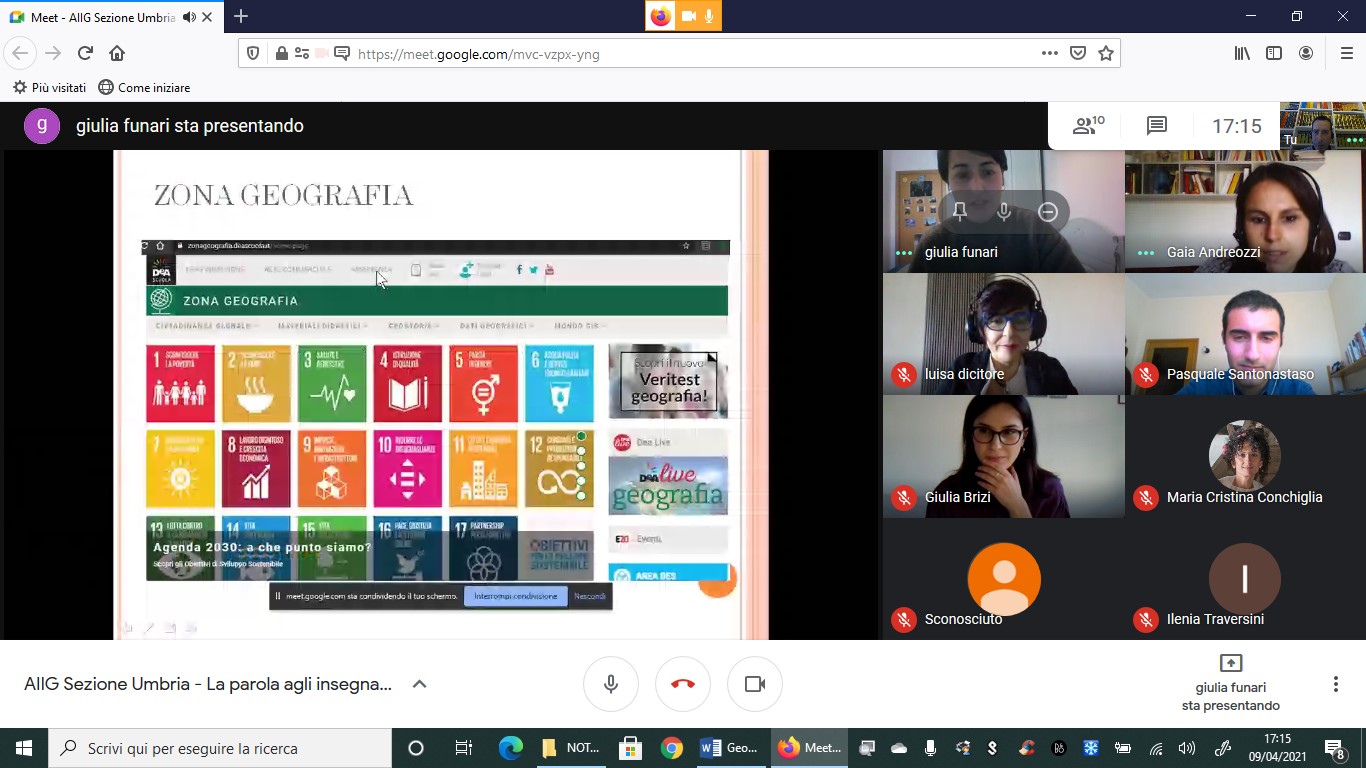Select the Meet AIIG Sezione Umbria tab

112,17
